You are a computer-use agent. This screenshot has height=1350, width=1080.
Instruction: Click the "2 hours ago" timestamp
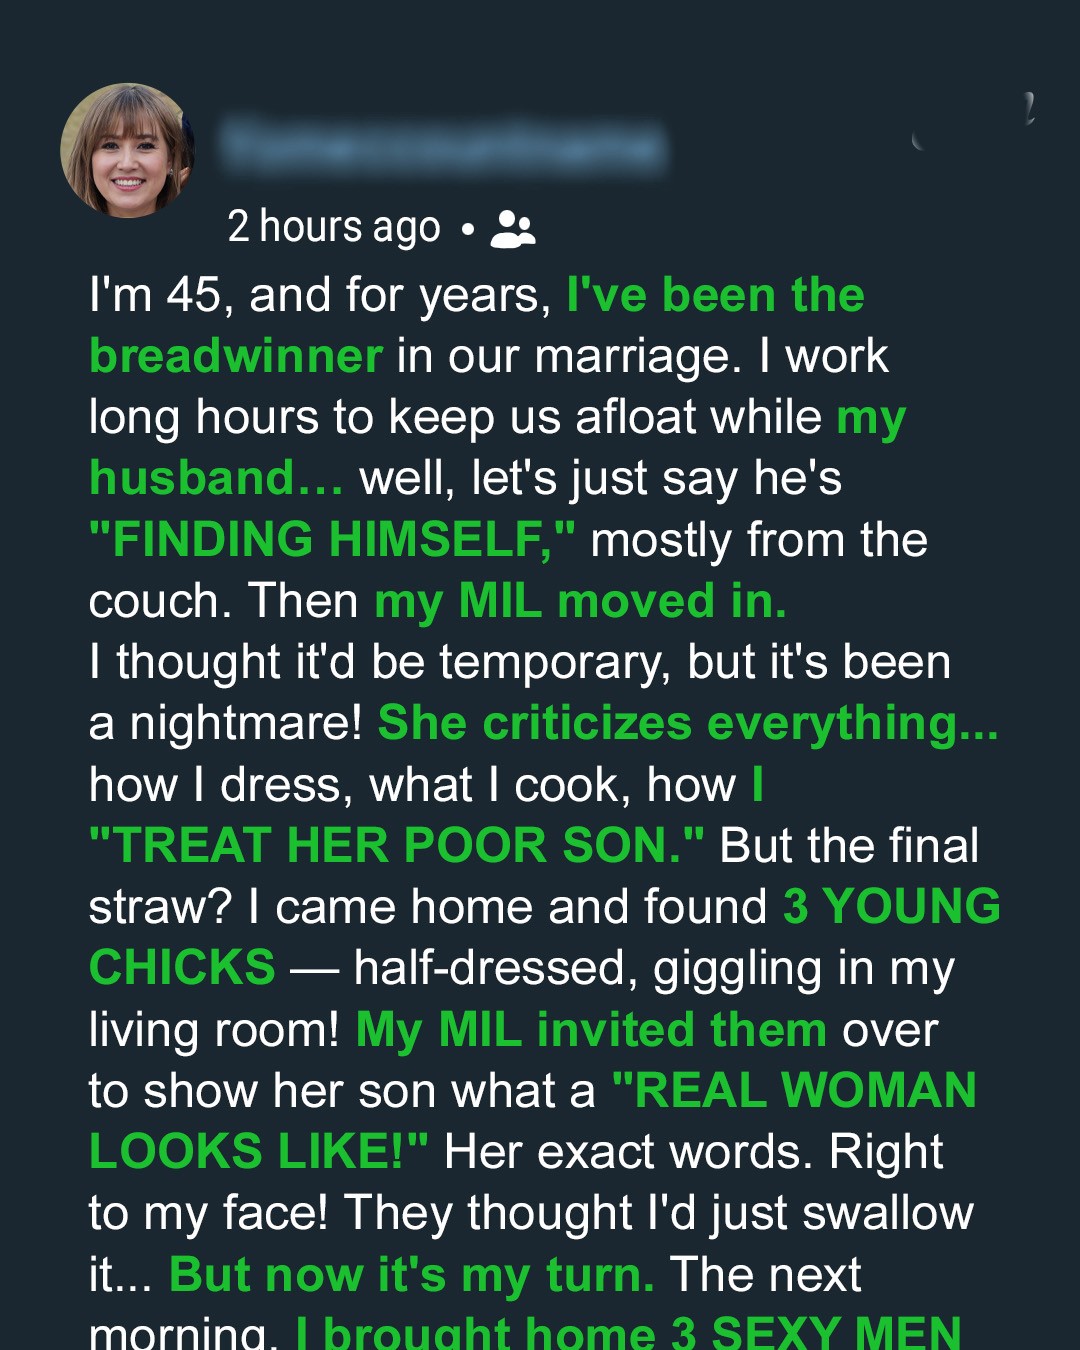[333, 227]
